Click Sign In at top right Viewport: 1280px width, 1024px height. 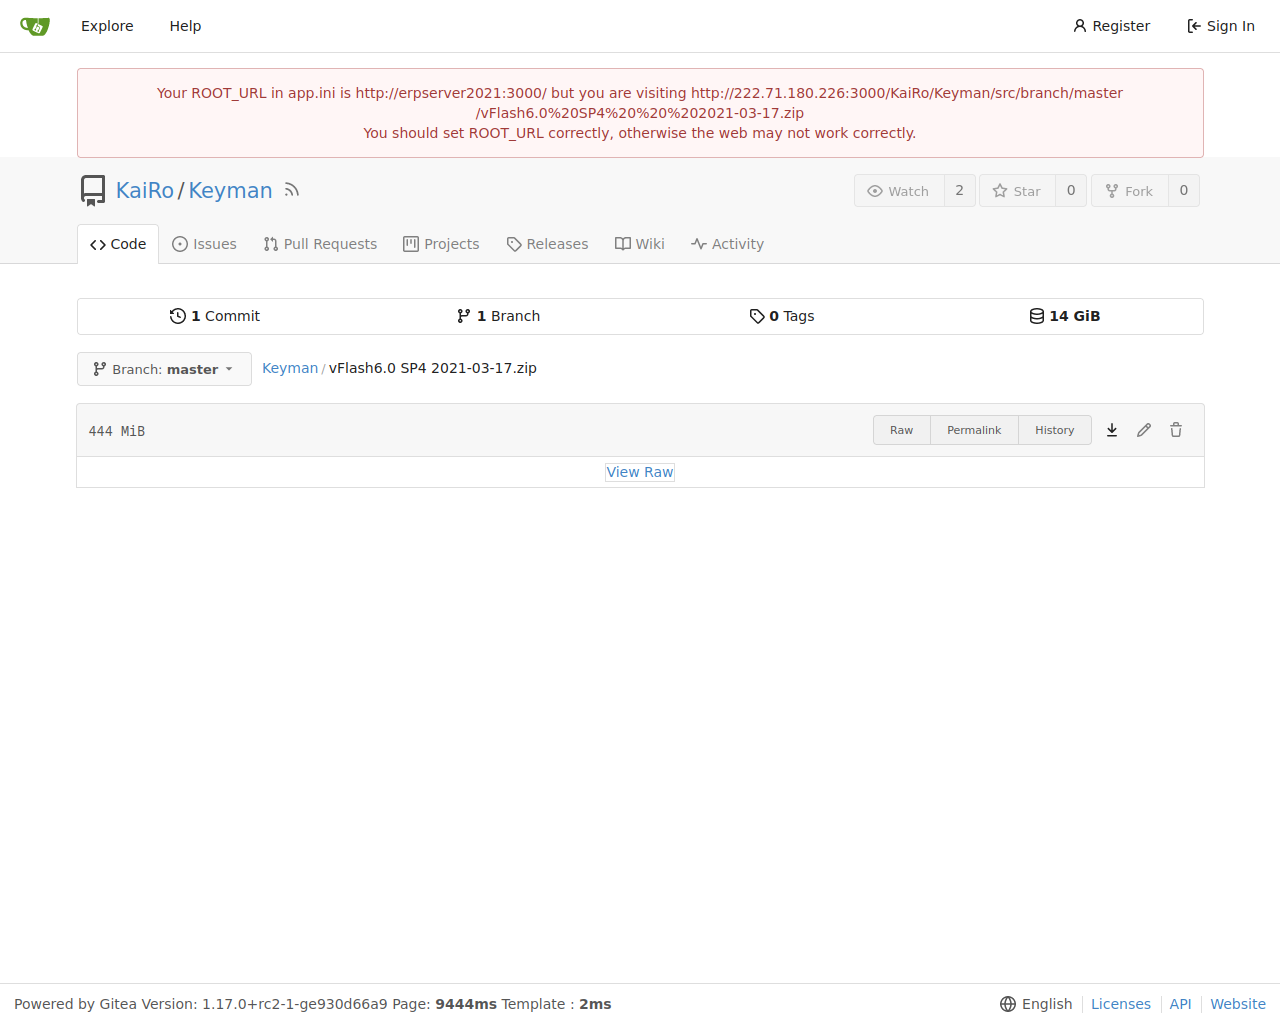[1220, 26]
